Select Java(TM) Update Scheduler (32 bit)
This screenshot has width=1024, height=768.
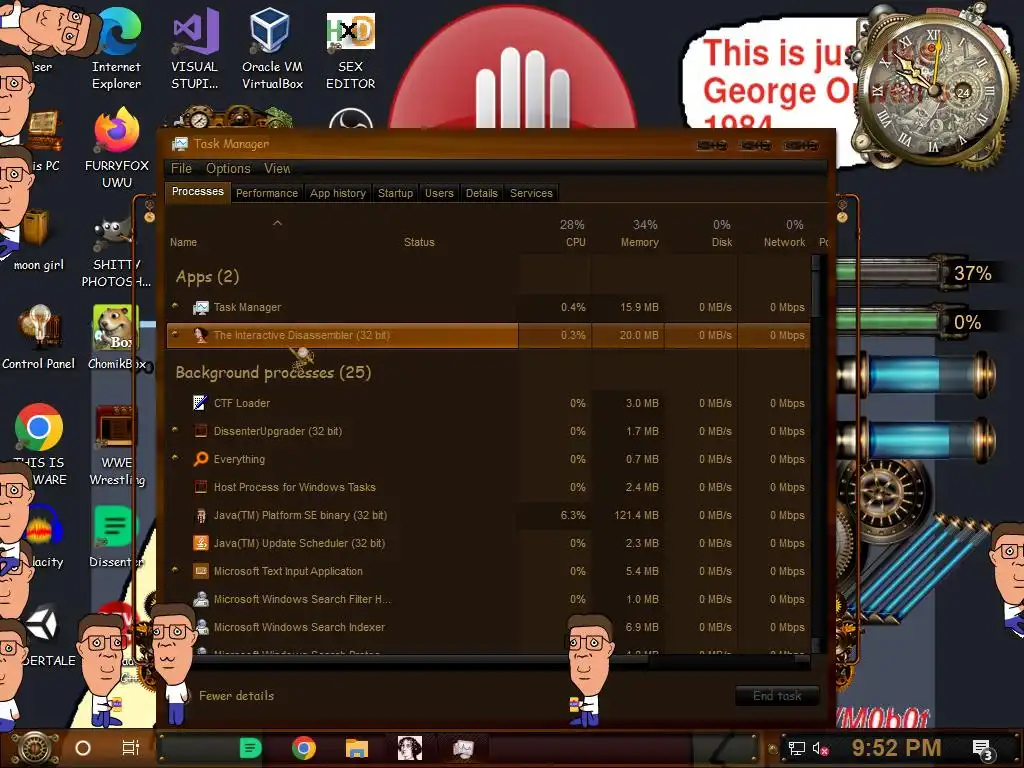click(488, 543)
